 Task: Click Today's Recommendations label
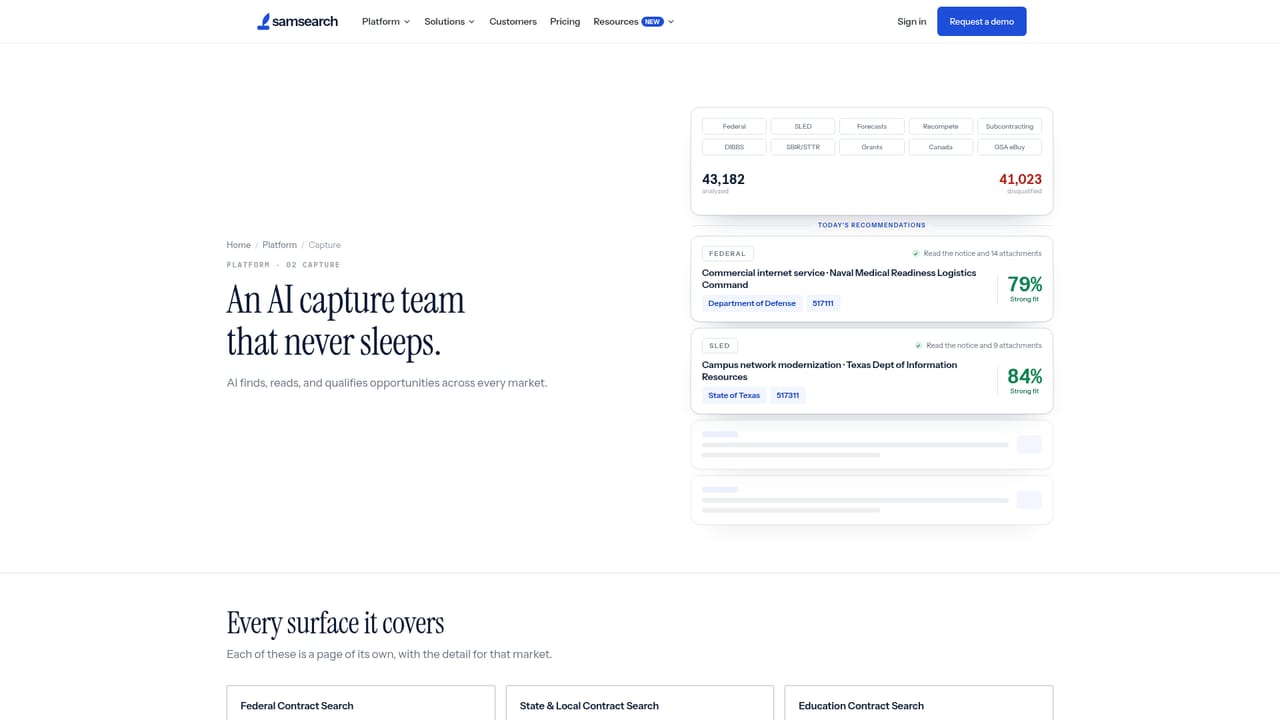[x=872, y=225]
